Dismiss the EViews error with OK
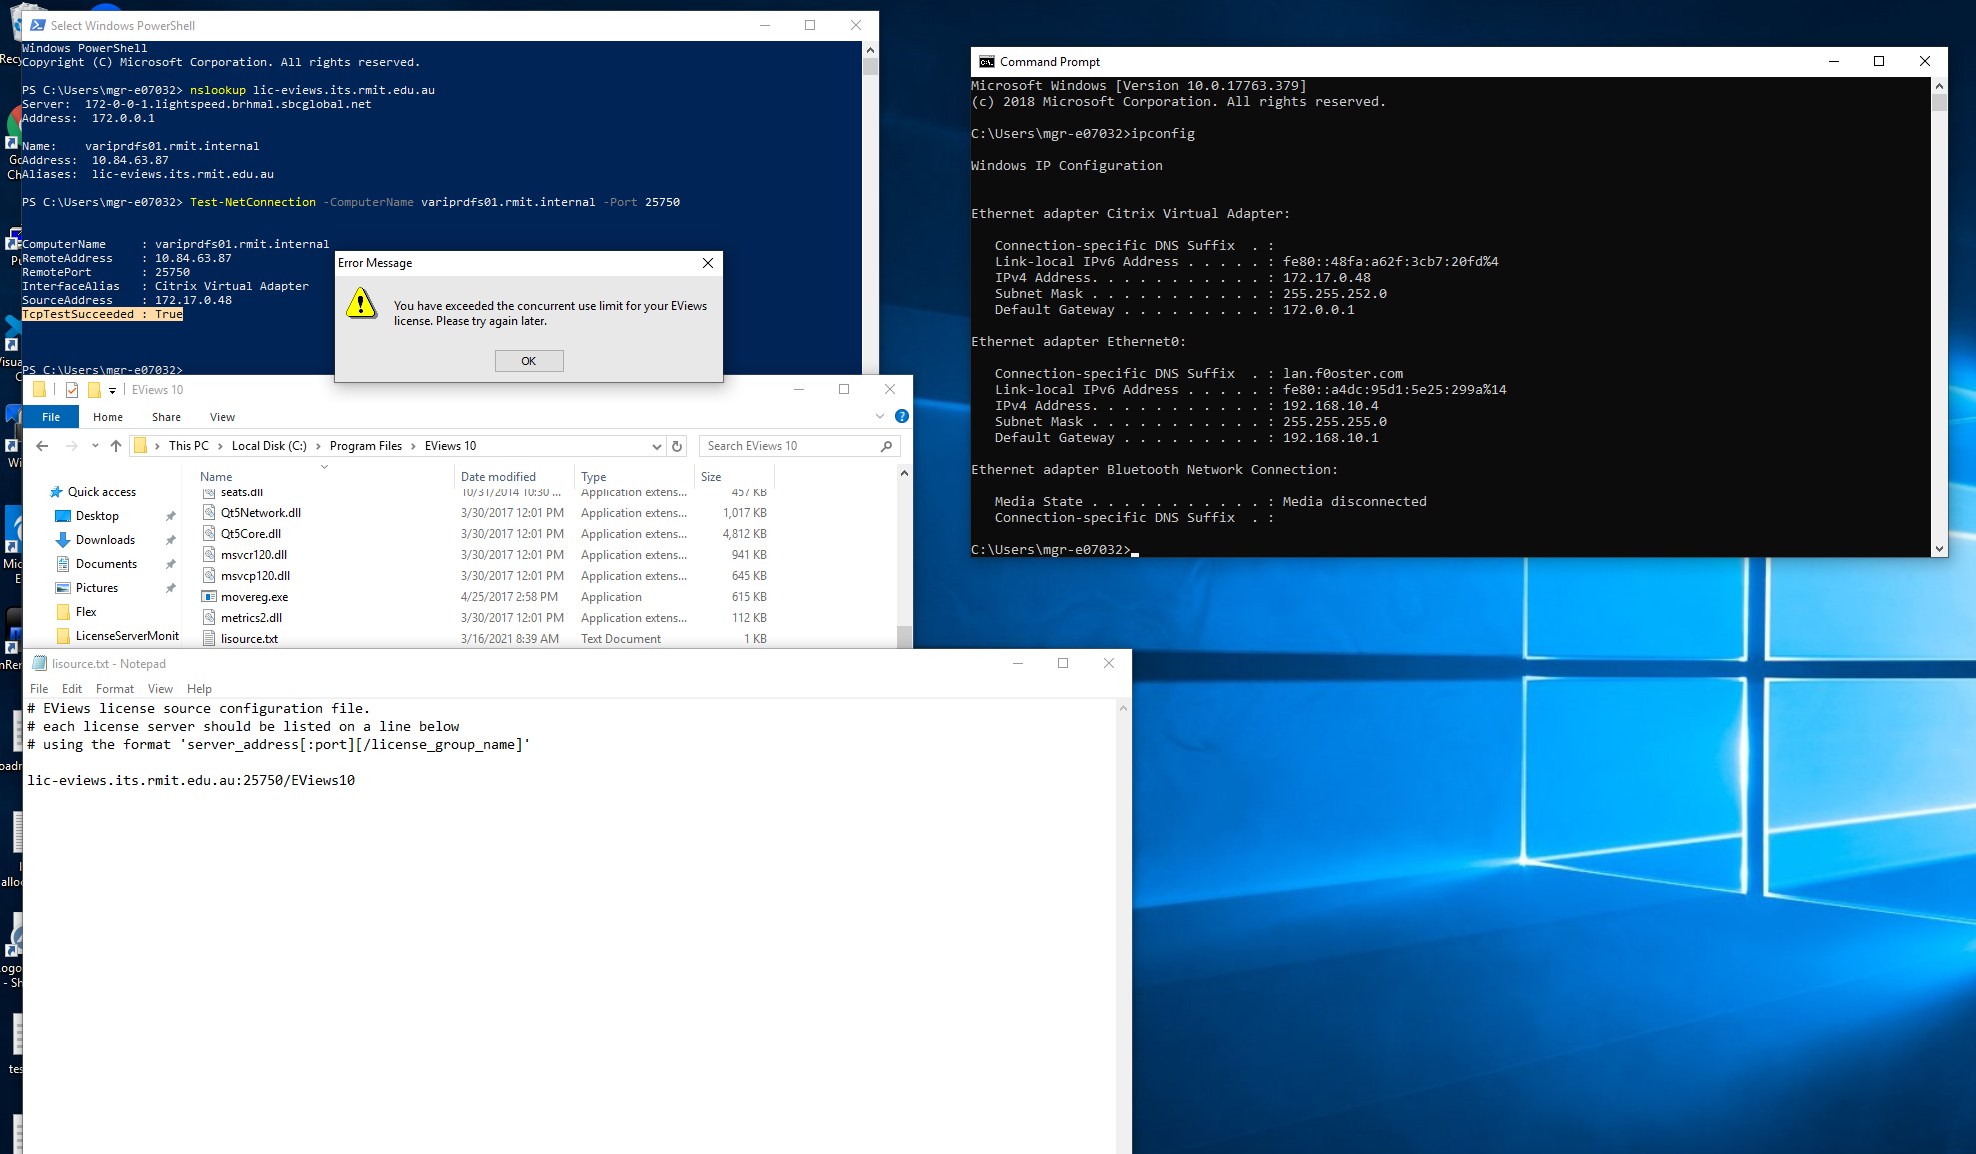 click(529, 361)
